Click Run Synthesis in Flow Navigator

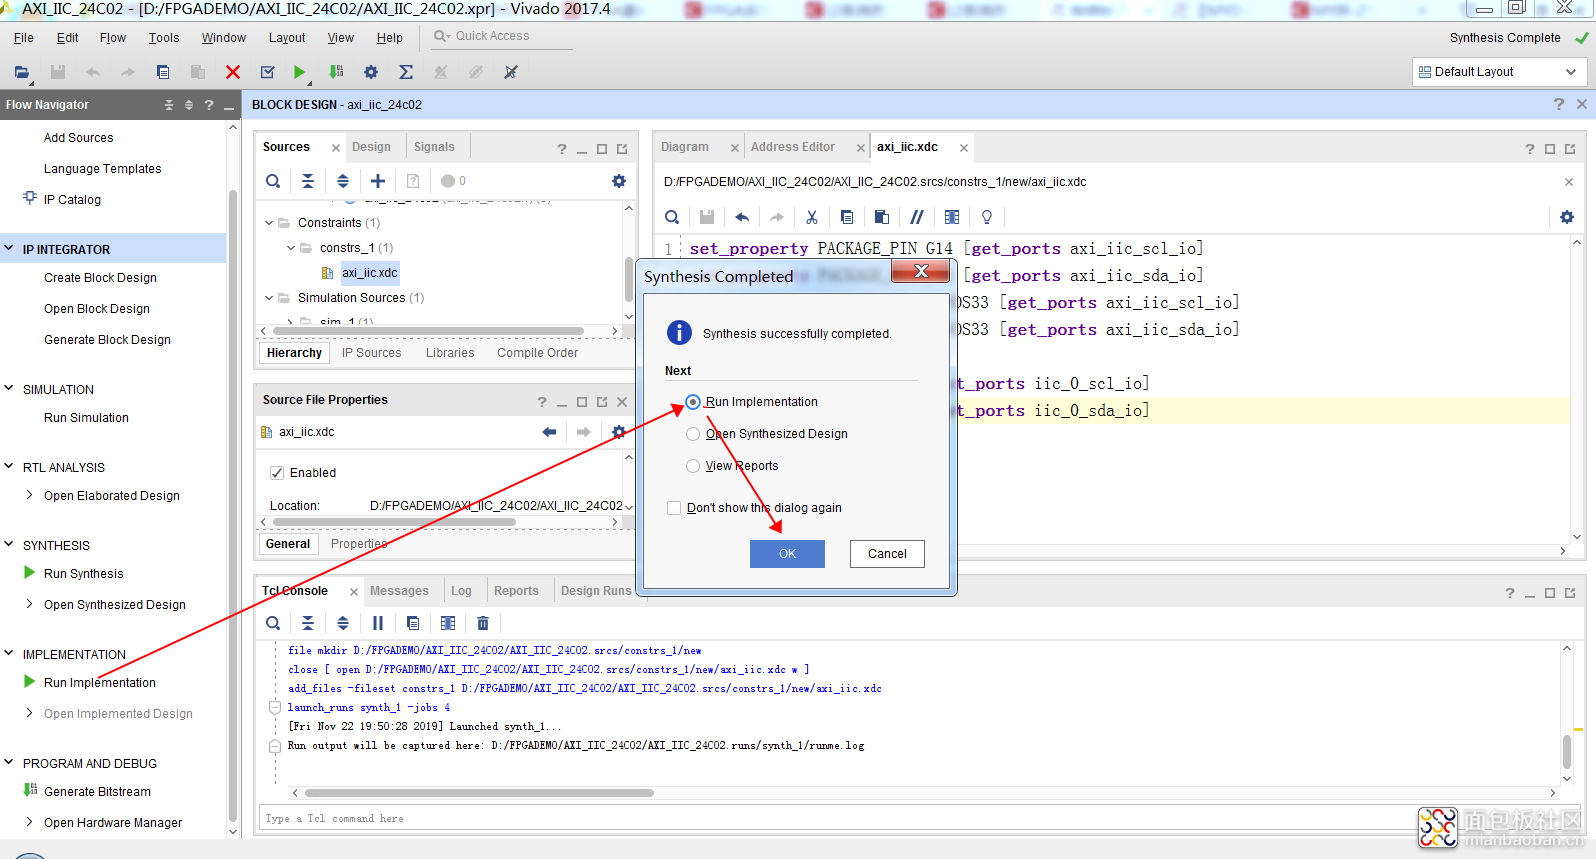(83, 574)
